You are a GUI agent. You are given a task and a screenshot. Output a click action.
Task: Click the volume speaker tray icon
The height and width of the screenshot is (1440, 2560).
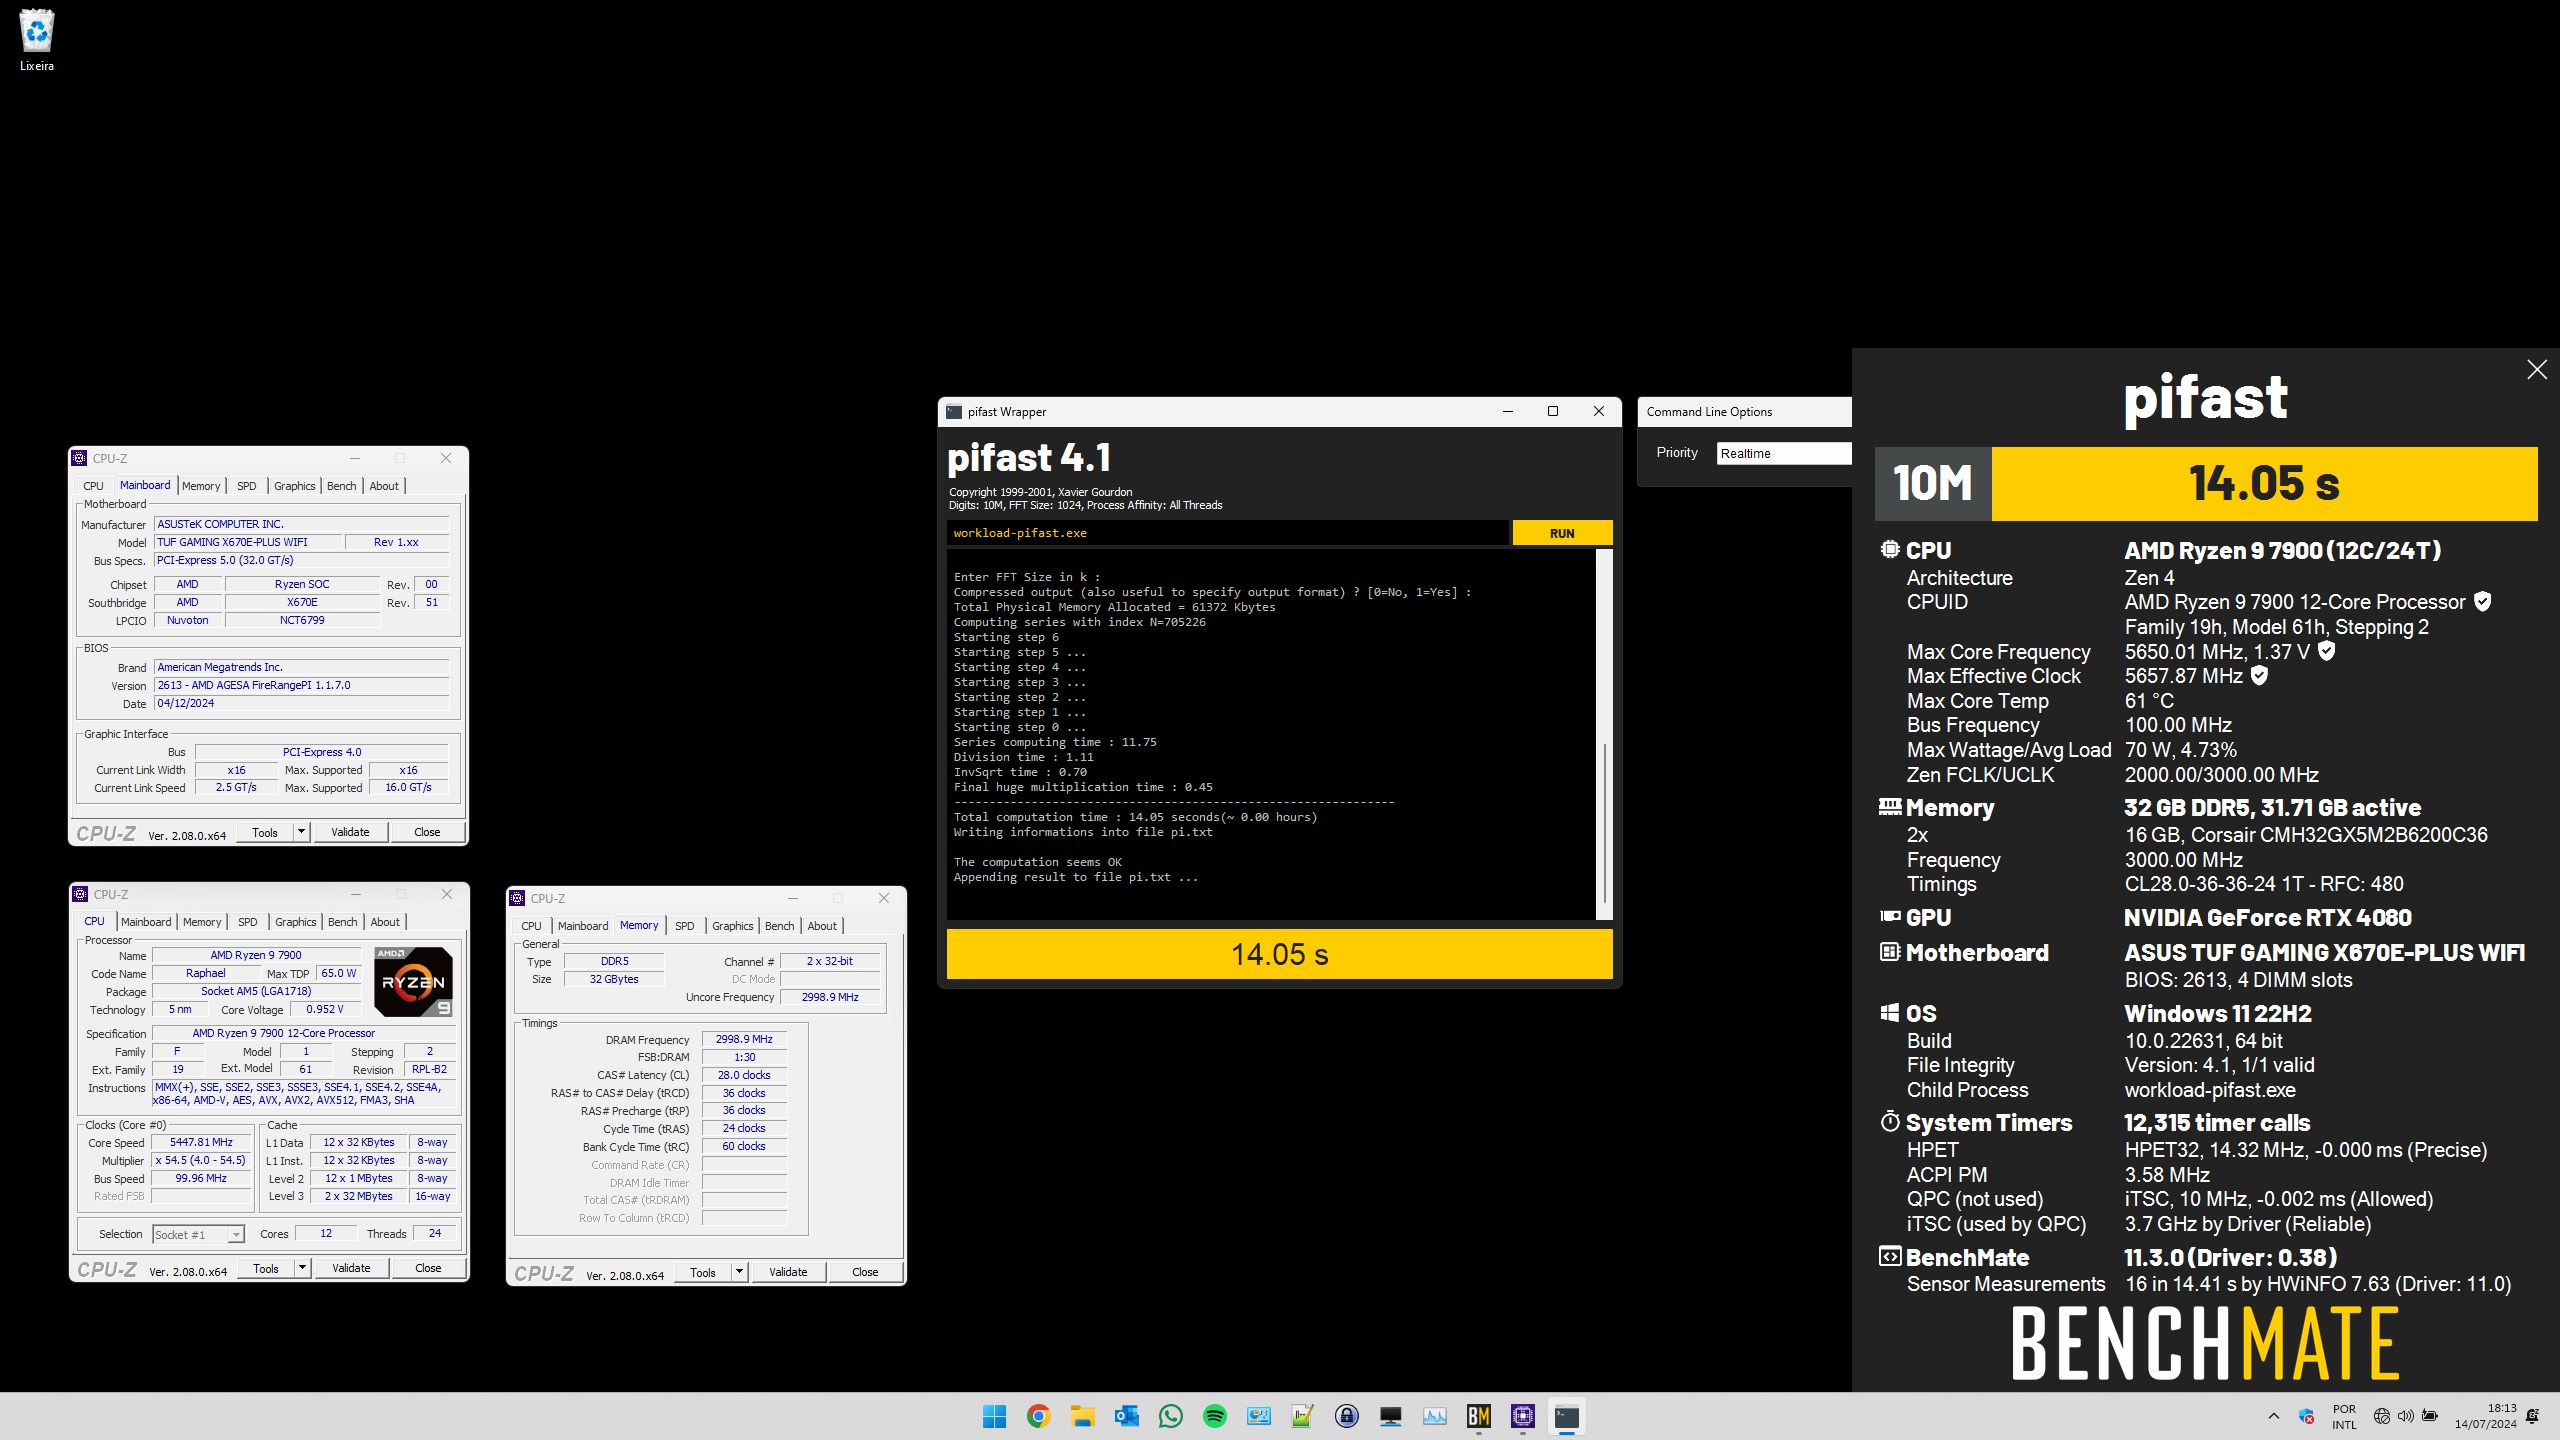coord(2405,1416)
